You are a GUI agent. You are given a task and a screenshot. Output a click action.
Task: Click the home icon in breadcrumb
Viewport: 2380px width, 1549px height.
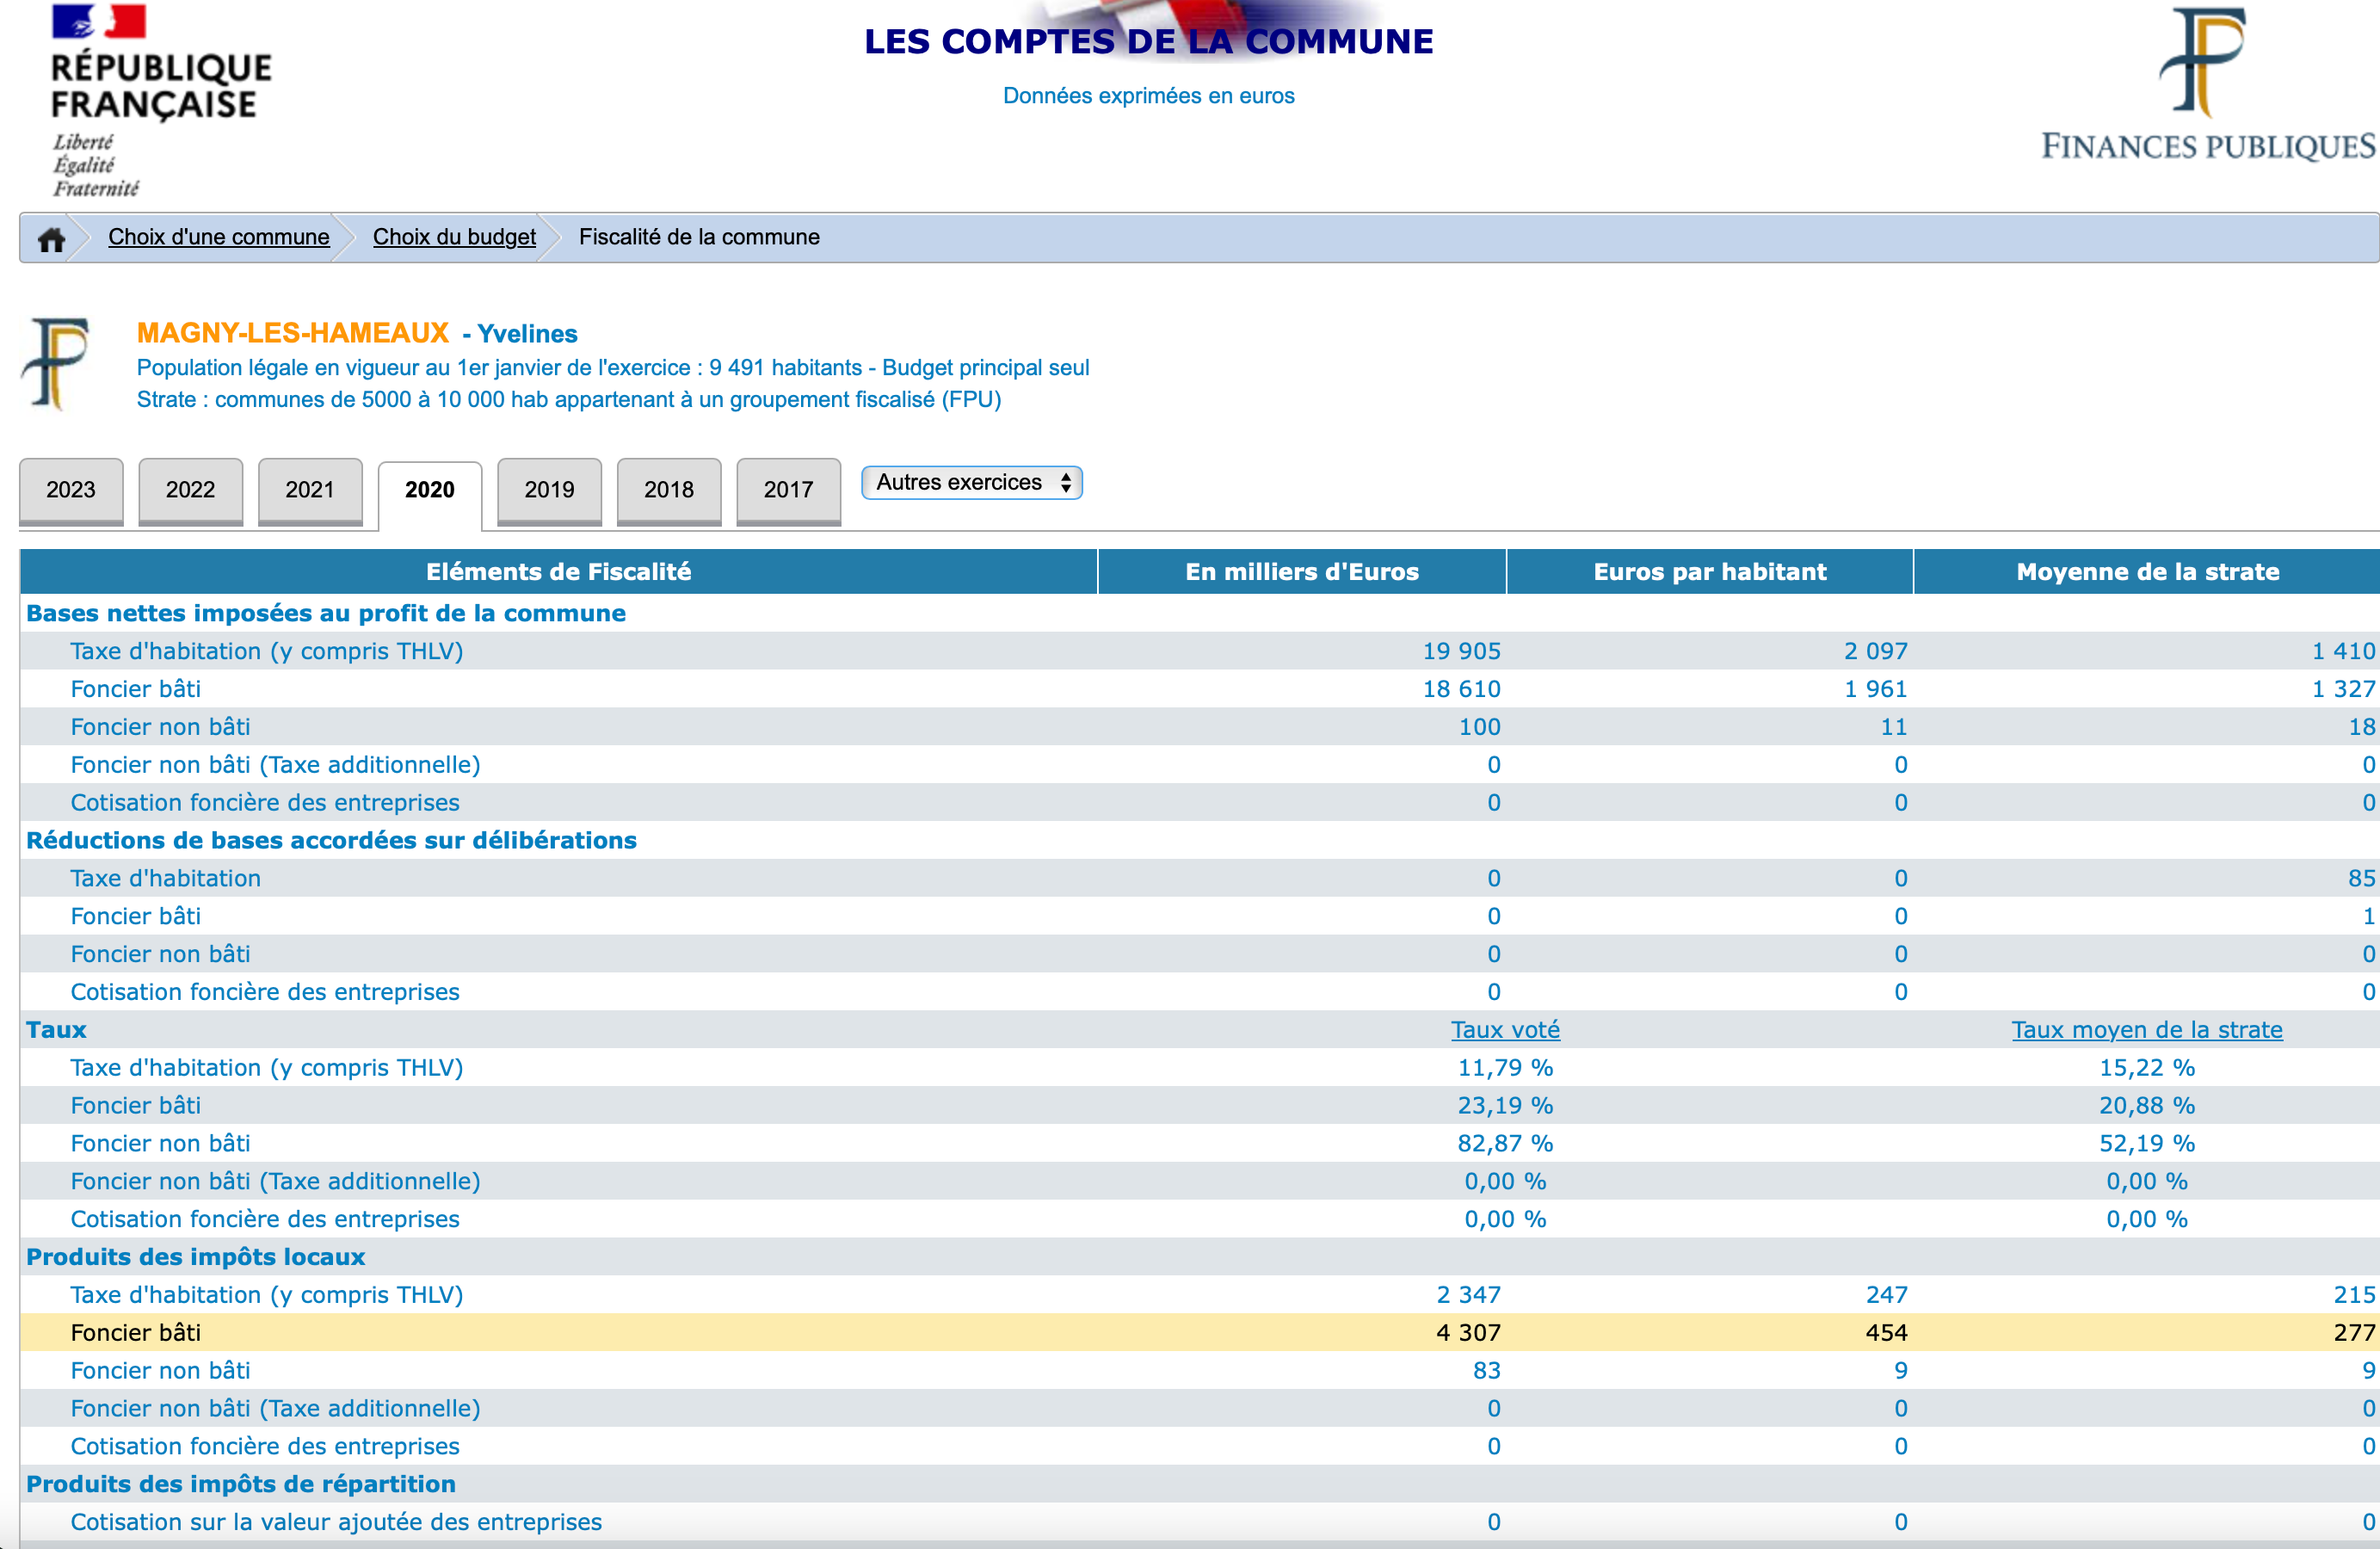point(51,239)
